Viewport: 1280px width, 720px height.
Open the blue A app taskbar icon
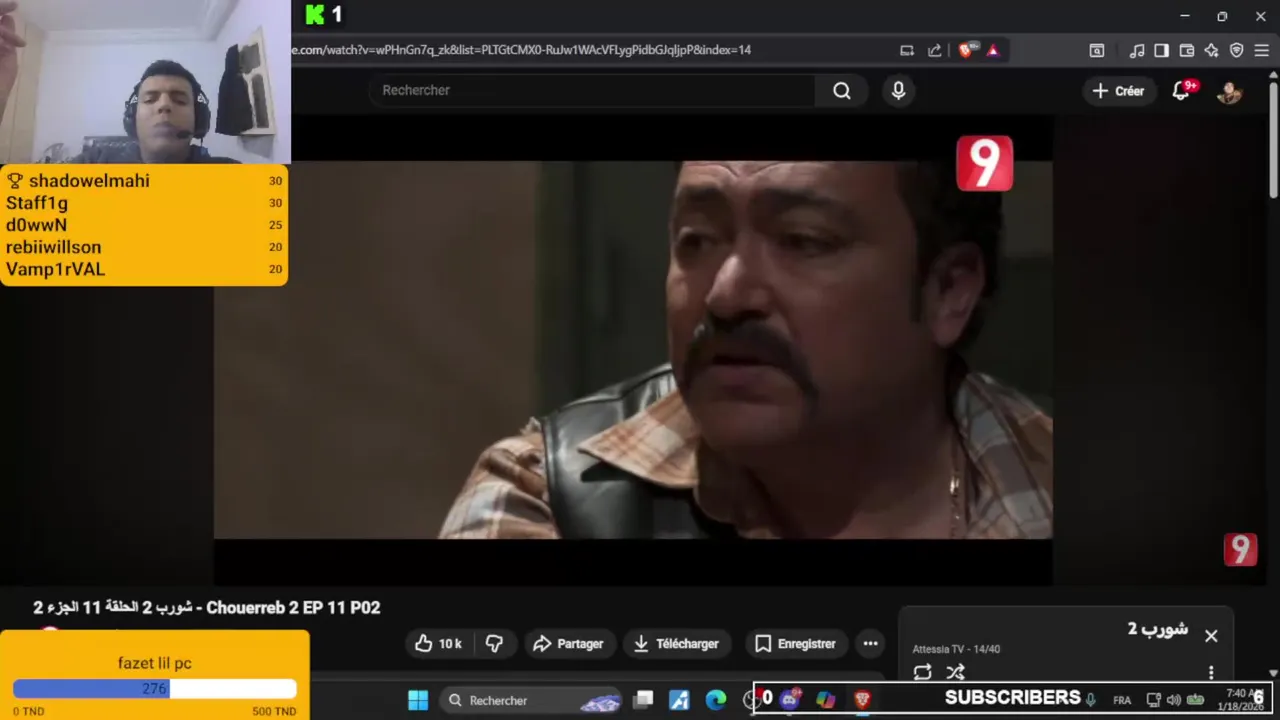[679, 700]
